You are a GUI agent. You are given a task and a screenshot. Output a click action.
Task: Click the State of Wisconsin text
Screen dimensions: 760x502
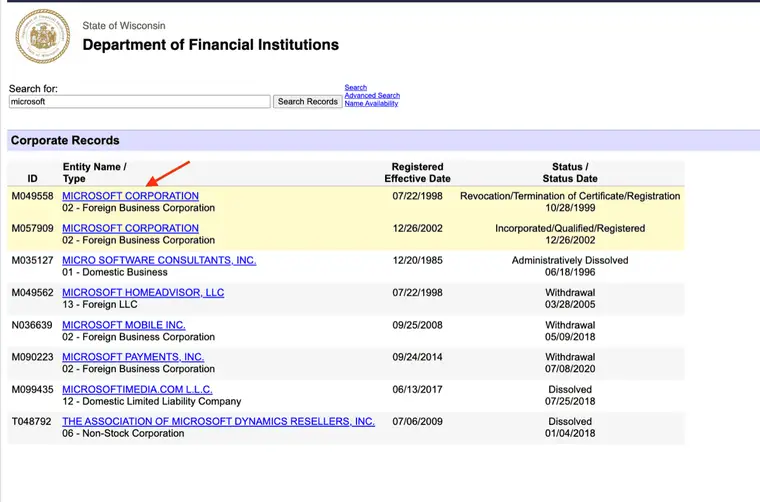tap(124, 26)
